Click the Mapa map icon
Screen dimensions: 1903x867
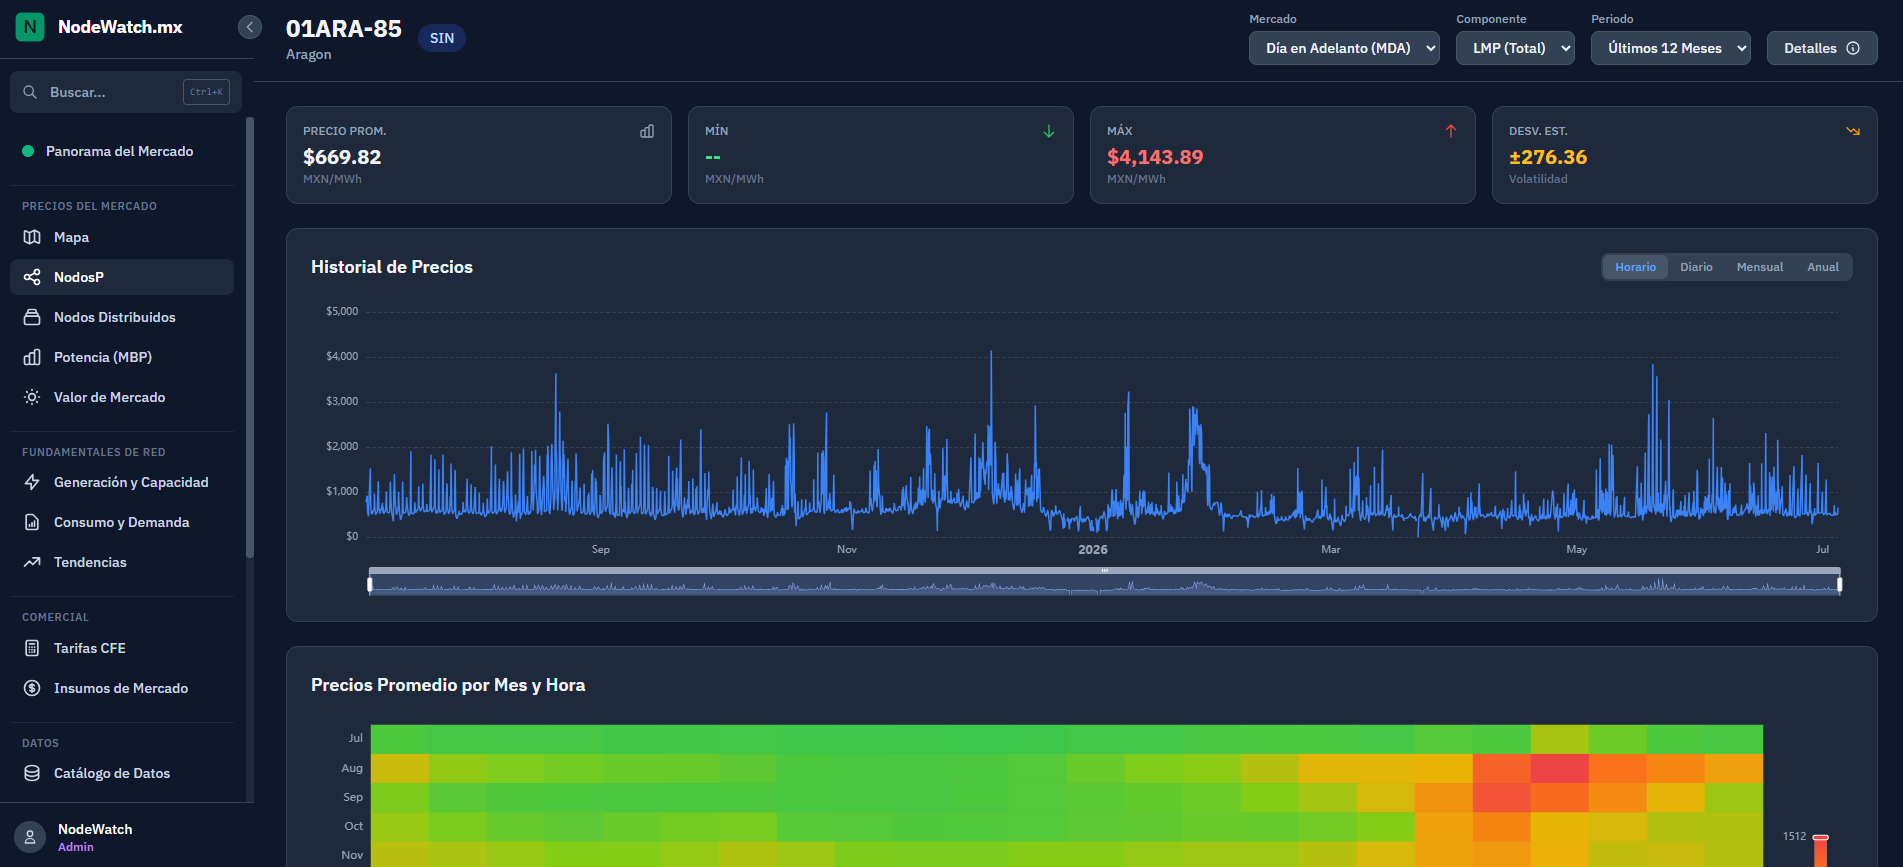point(32,237)
